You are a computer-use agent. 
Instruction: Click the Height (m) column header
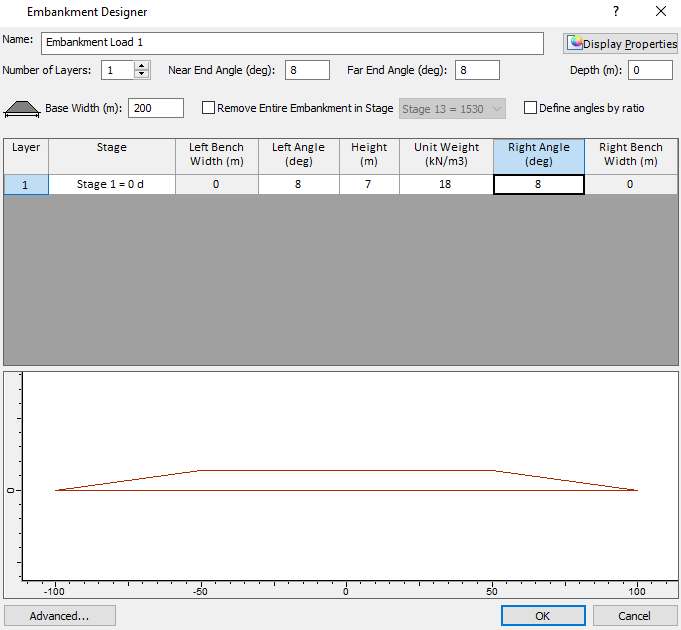(369, 156)
